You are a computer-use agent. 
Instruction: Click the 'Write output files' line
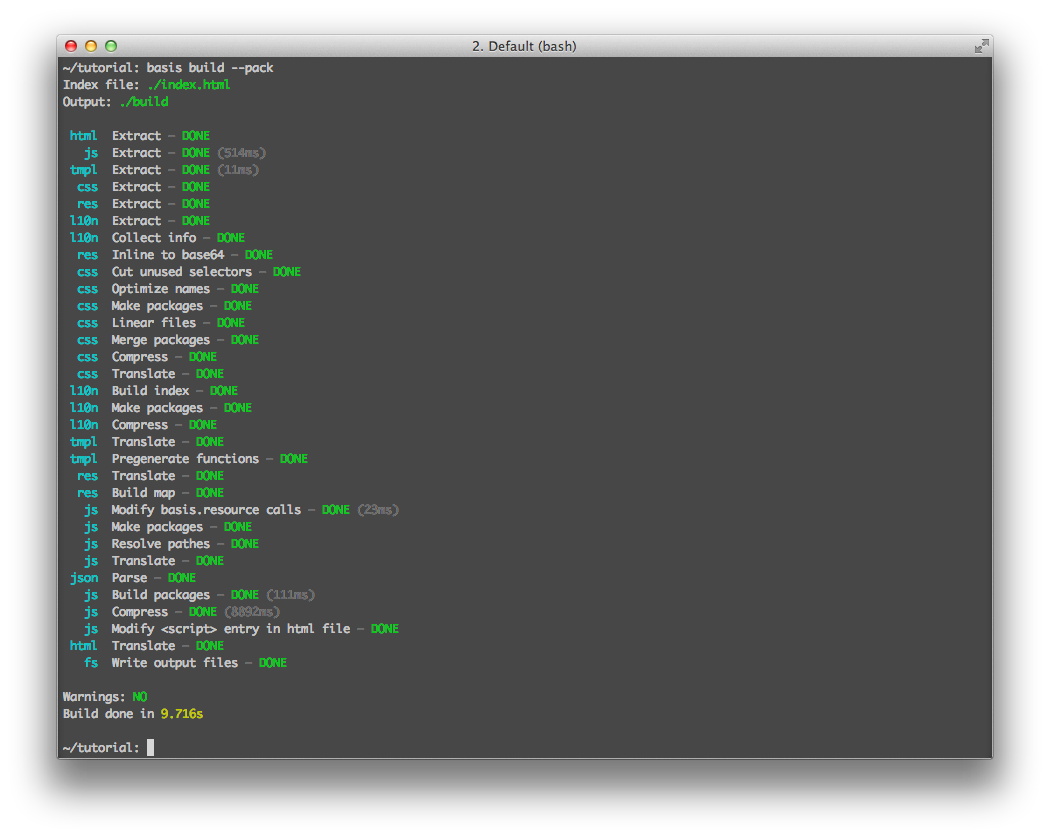point(185,663)
